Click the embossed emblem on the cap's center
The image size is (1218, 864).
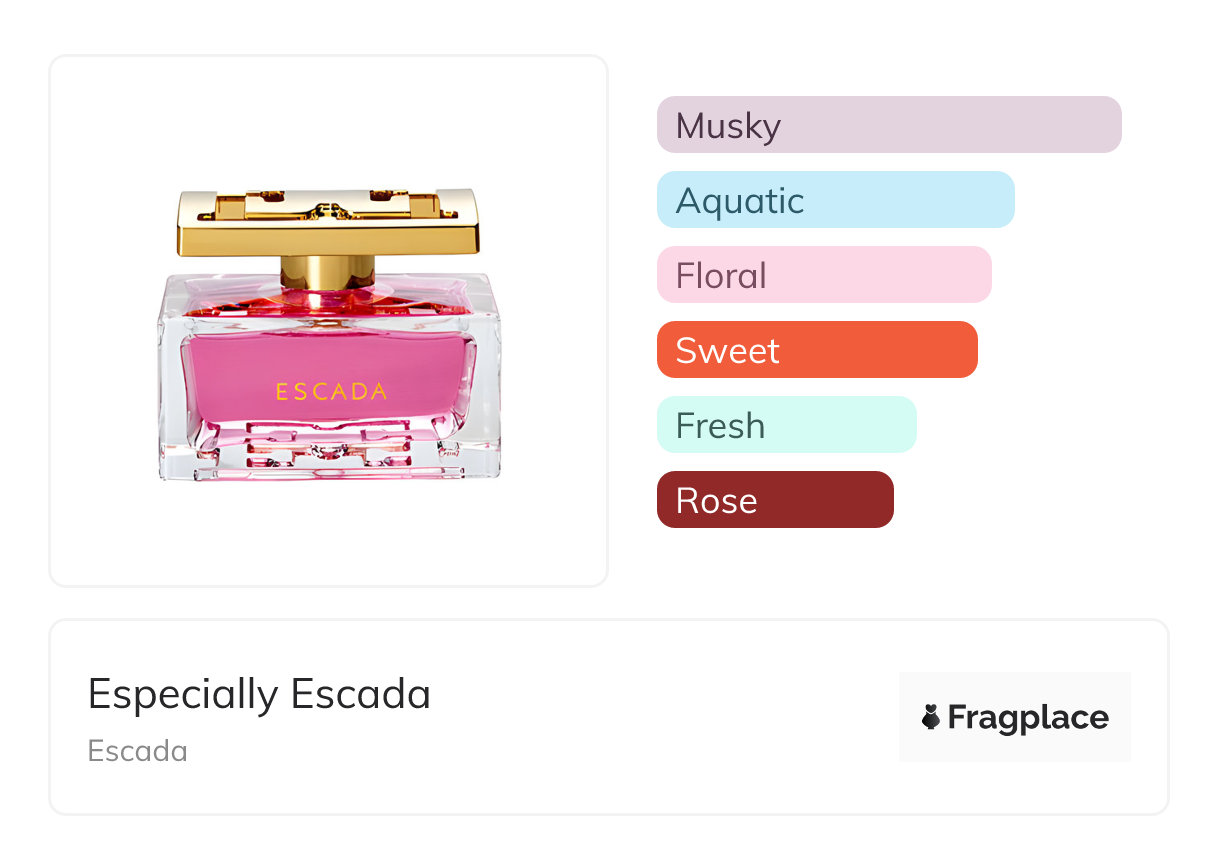(x=328, y=208)
